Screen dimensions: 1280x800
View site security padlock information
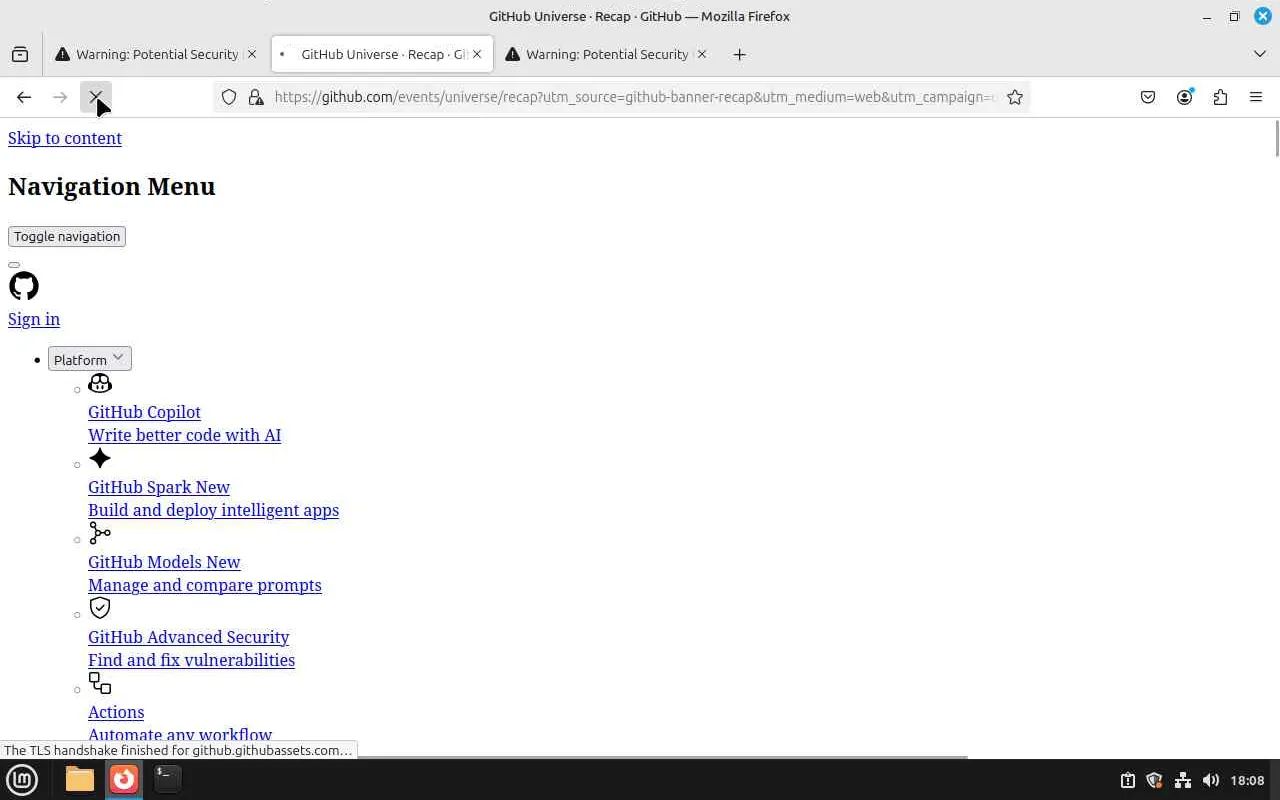point(256,97)
